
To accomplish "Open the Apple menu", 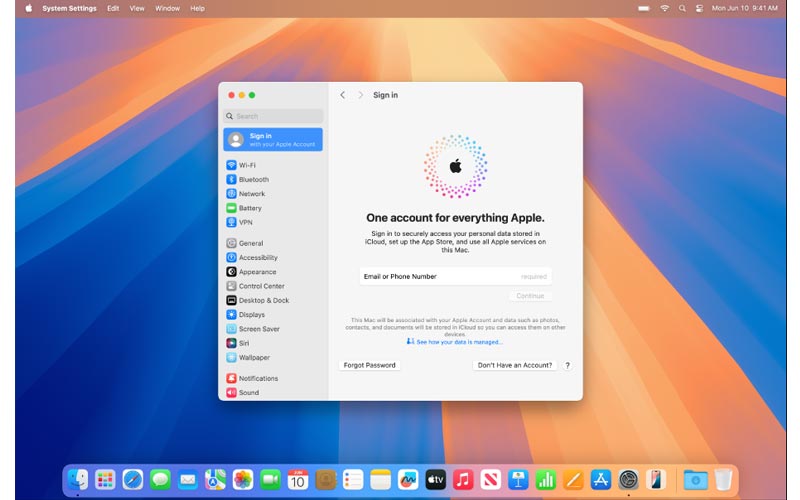I will pos(29,8).
